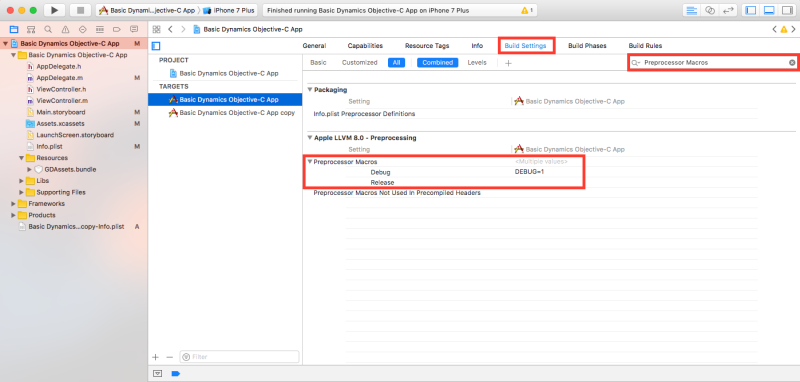Image resolution: width=800 pixels, height=382 pixels.
Task: Select the Basic settings filter
Action: click(x=318, y=63)
